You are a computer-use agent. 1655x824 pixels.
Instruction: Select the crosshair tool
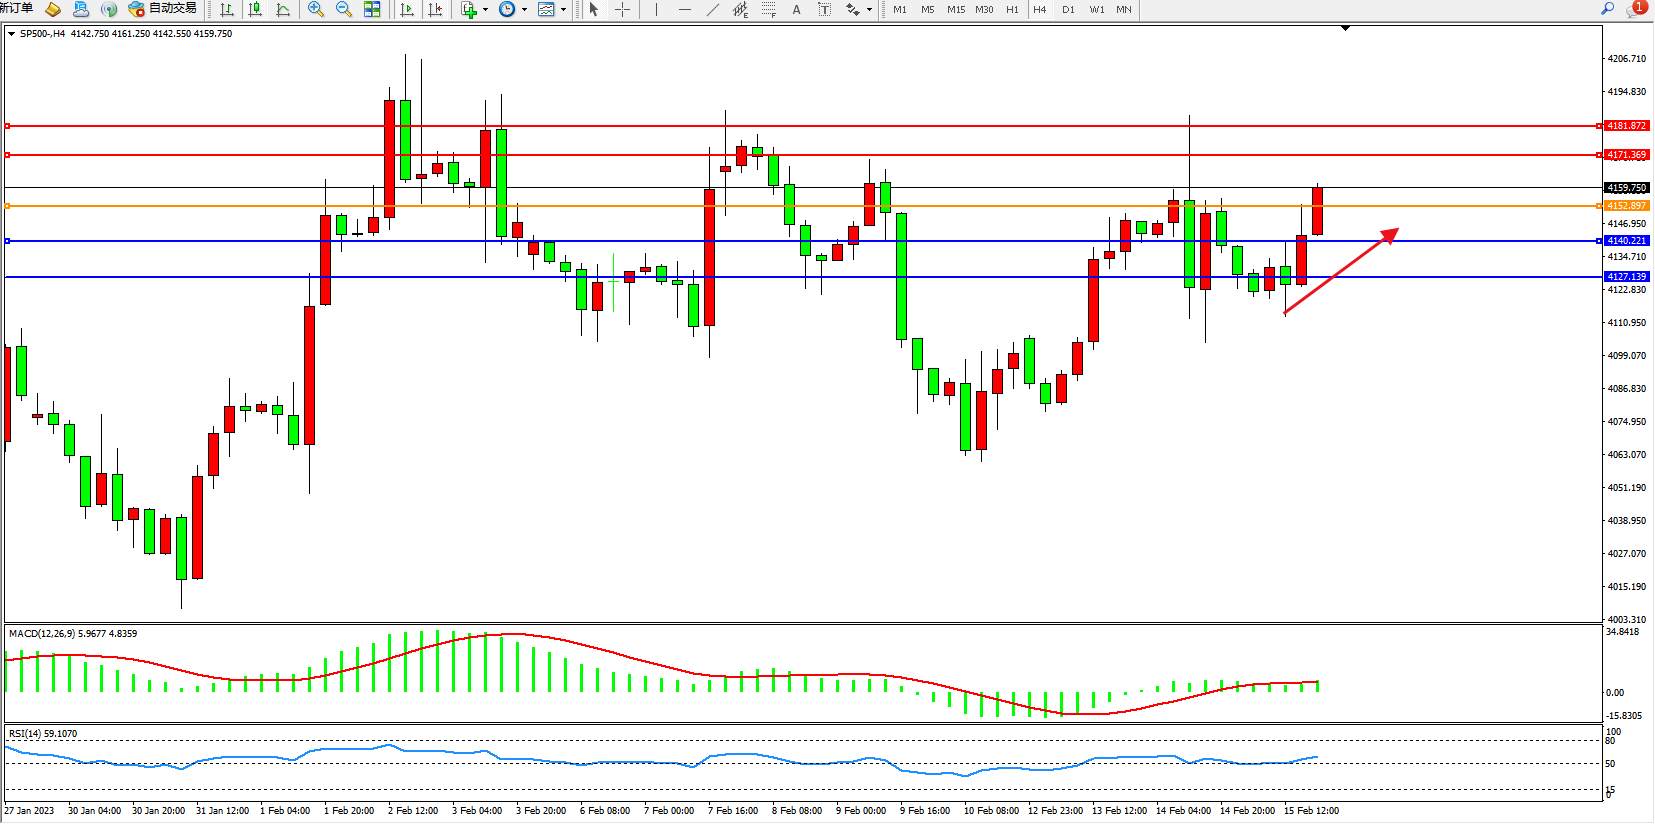(622, 9)
